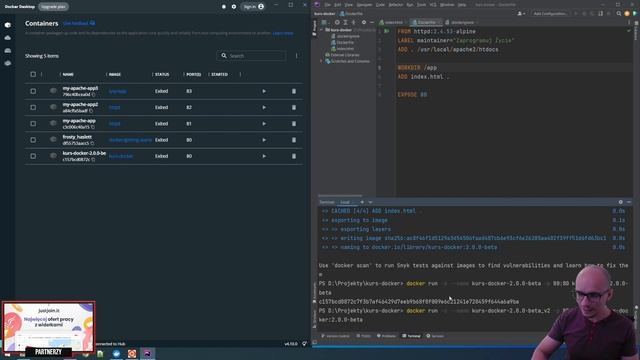
Task: Check the my-apache-app3 row checkbox
Action: point(33,91)
